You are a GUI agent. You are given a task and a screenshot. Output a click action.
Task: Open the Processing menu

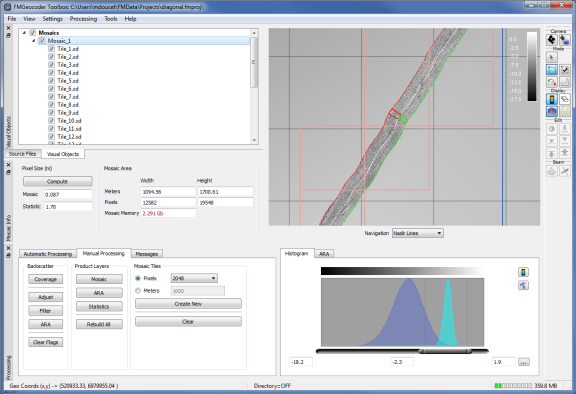click(83, 19)
